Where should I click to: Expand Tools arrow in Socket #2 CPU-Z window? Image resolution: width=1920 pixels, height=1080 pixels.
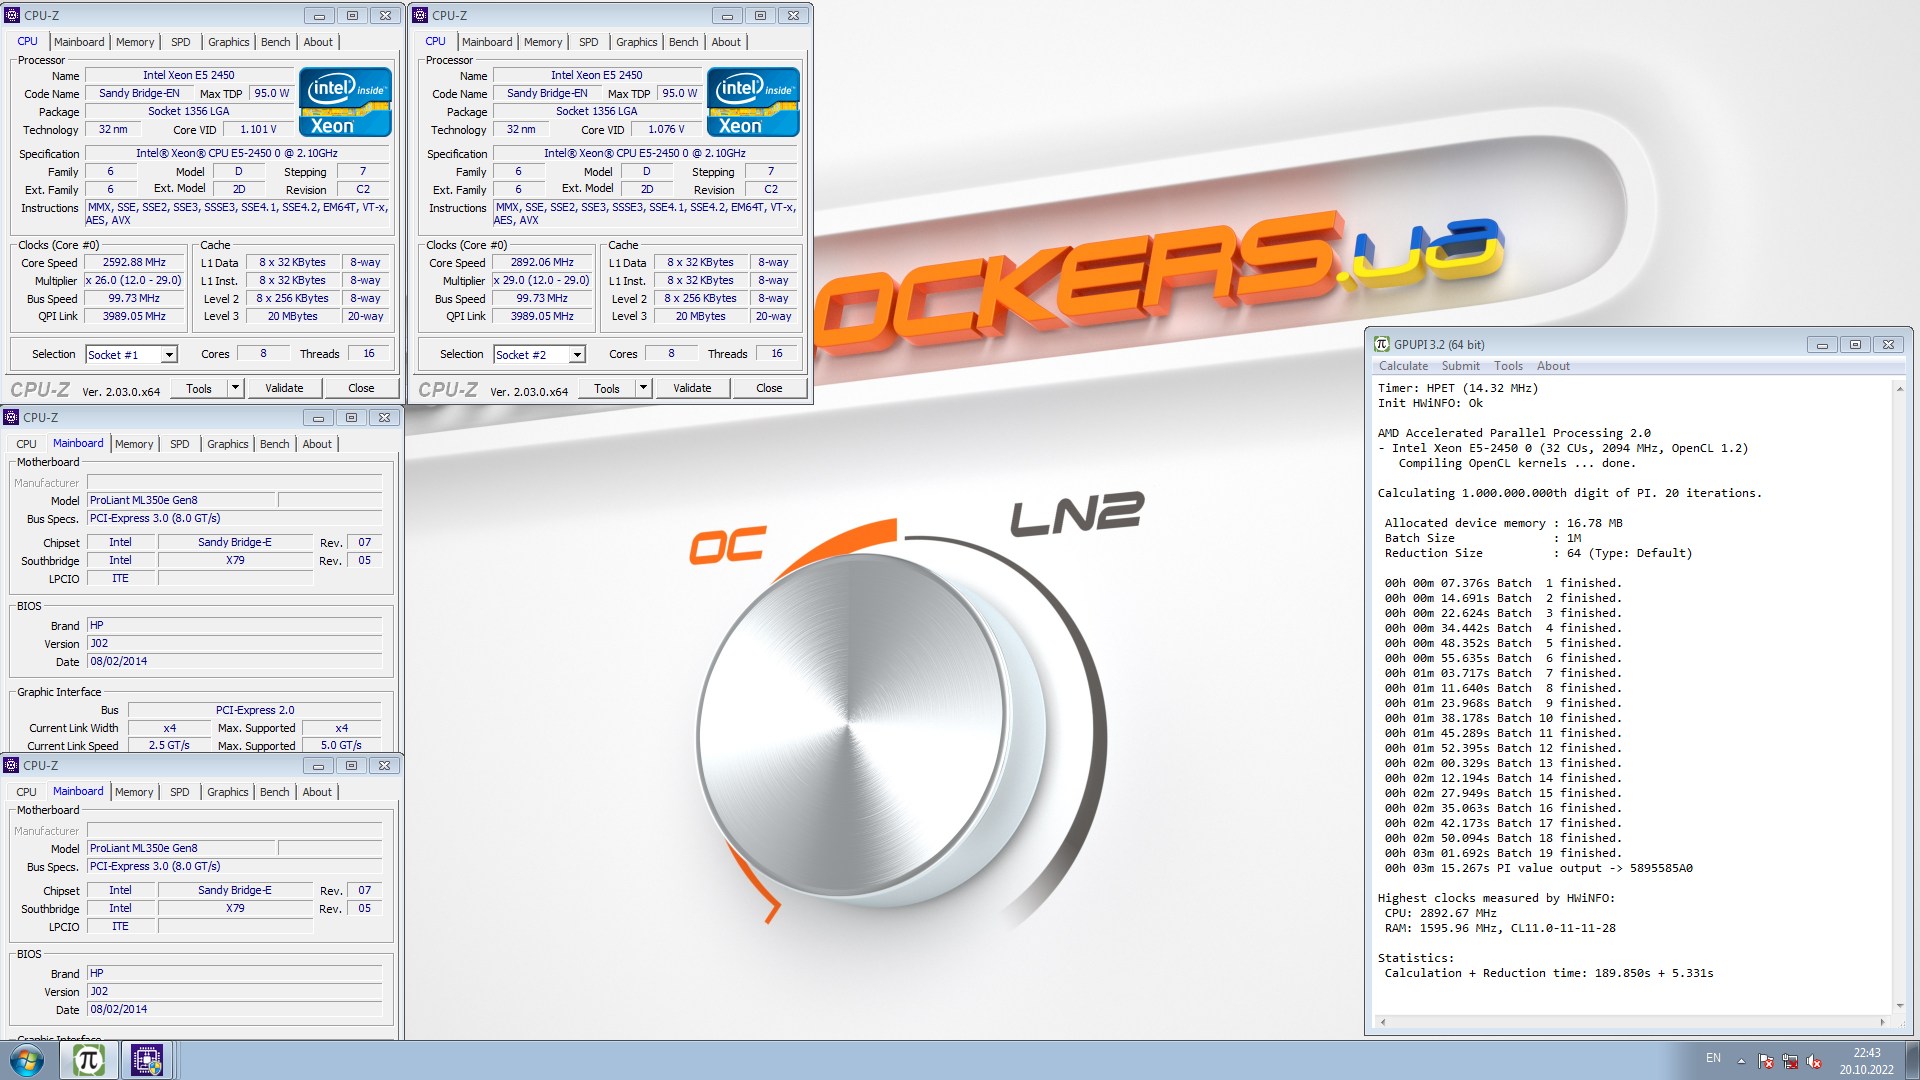pos(643,388)
